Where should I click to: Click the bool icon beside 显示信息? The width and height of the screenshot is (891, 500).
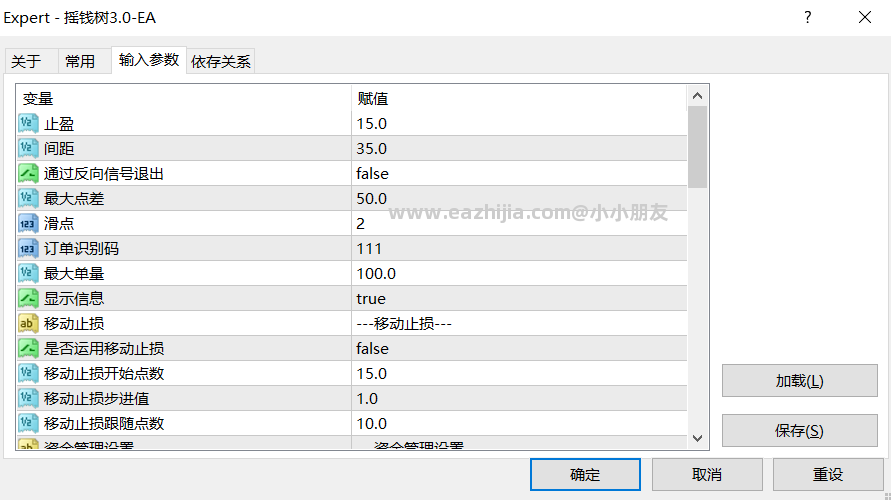28,298
